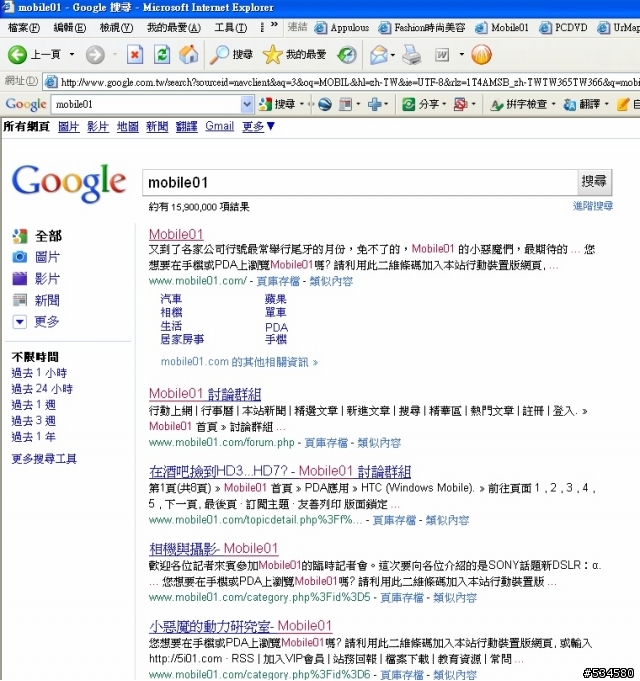640x681 pixels.
Task: Open the 編輯(E) menu
Action: point(69,28)
